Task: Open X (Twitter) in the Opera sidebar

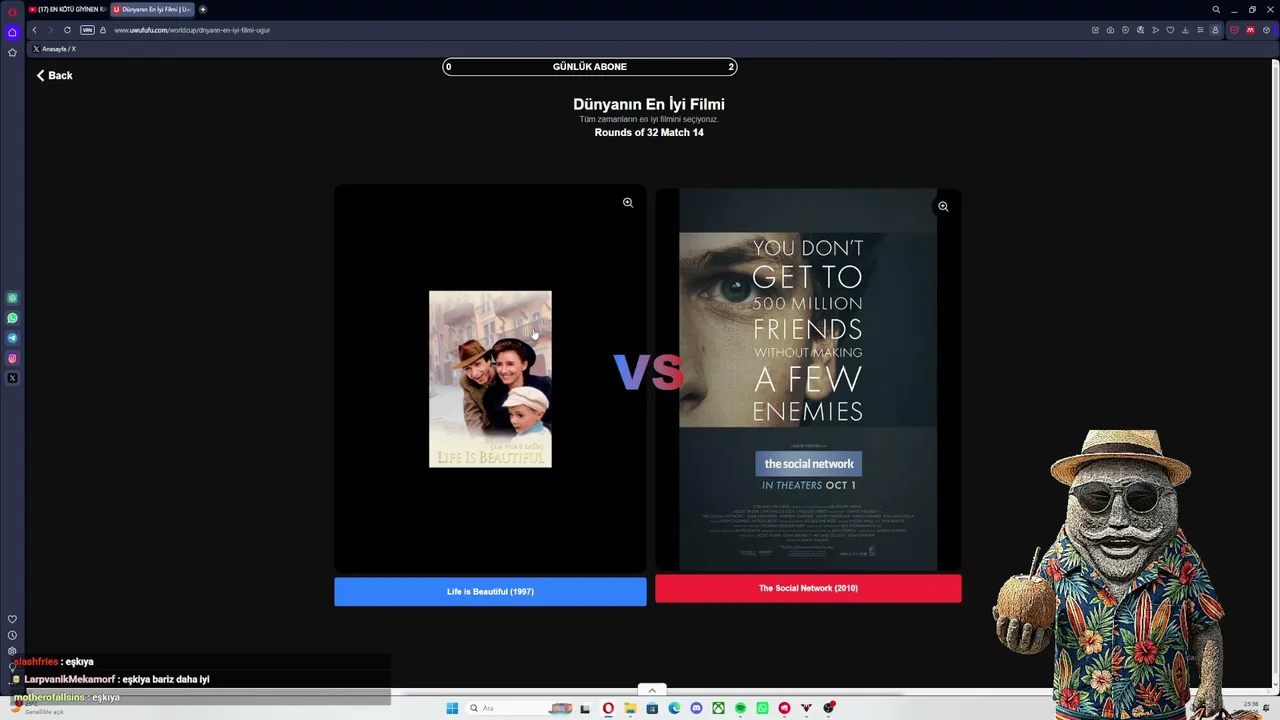Action: pos(12,378)
